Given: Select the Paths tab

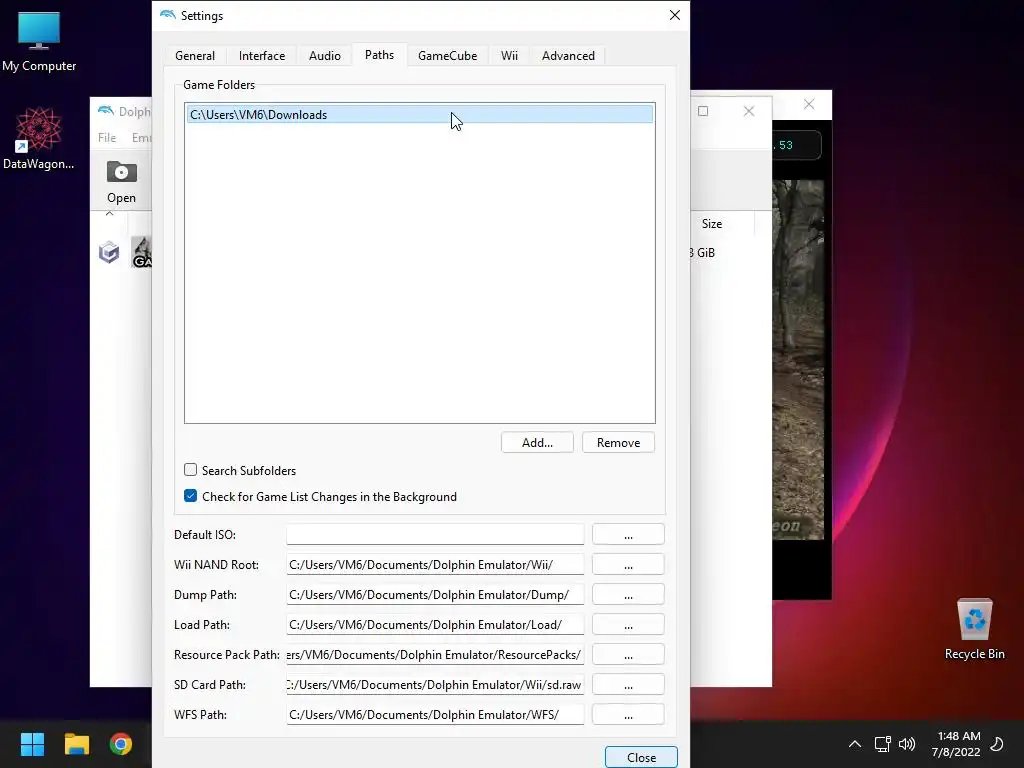Looking at the screenshot, I should (x=379, y=55).
